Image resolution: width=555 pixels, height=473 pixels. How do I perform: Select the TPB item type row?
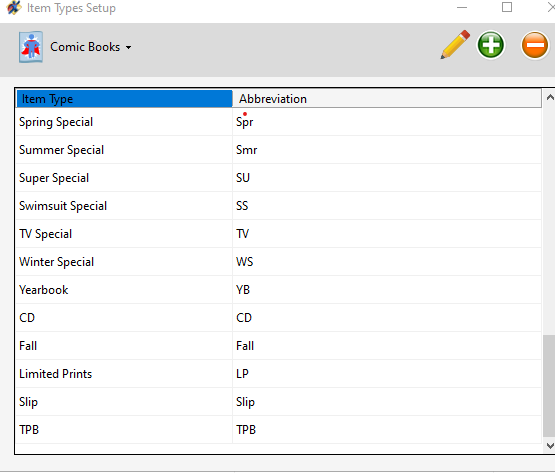click(279, 430)
